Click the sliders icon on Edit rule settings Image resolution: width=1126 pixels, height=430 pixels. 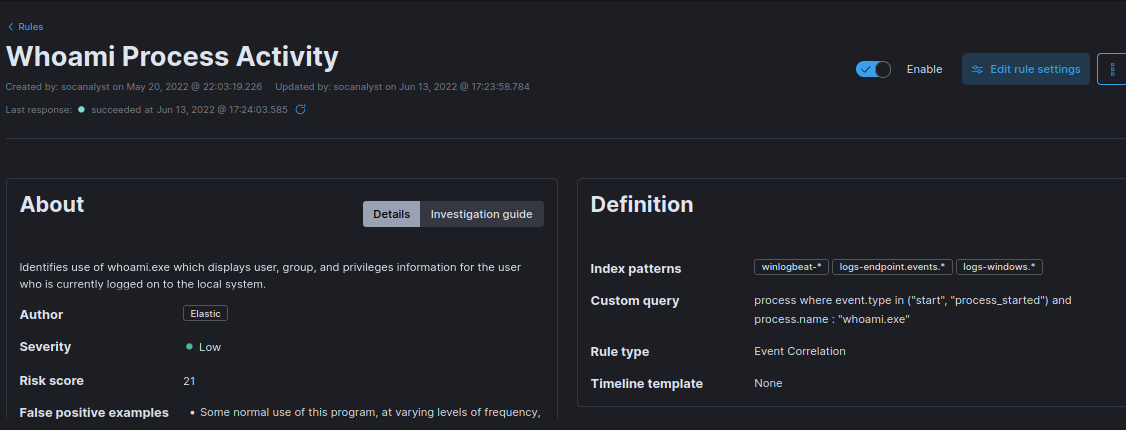tap(977, 70)
